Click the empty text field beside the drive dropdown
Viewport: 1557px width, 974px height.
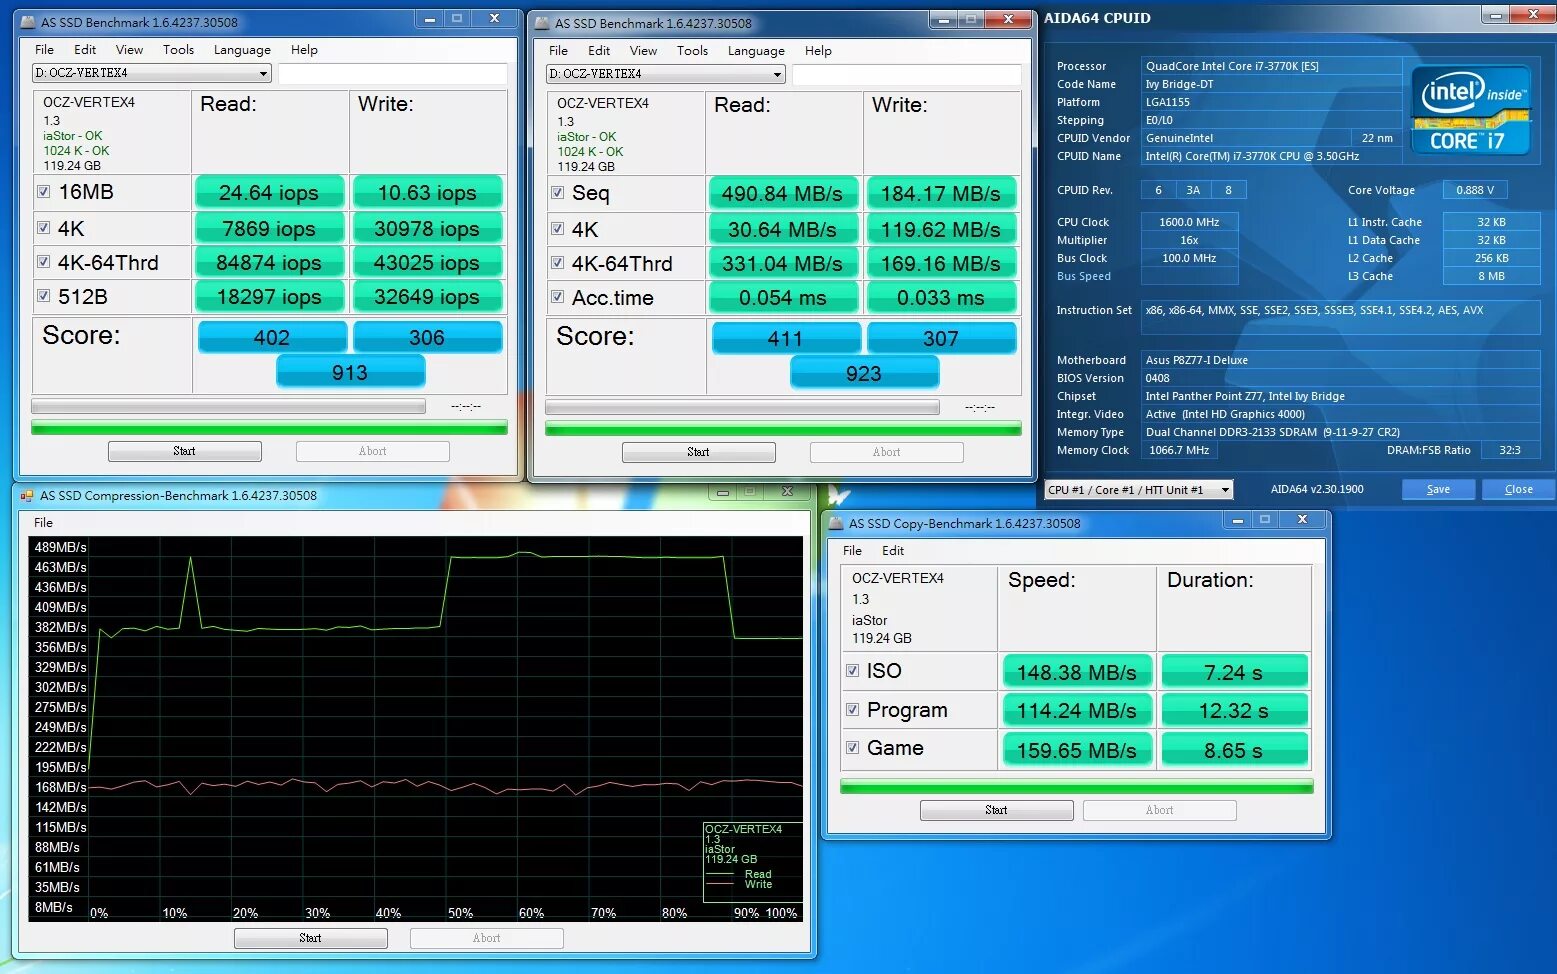[x=392, y=72]
